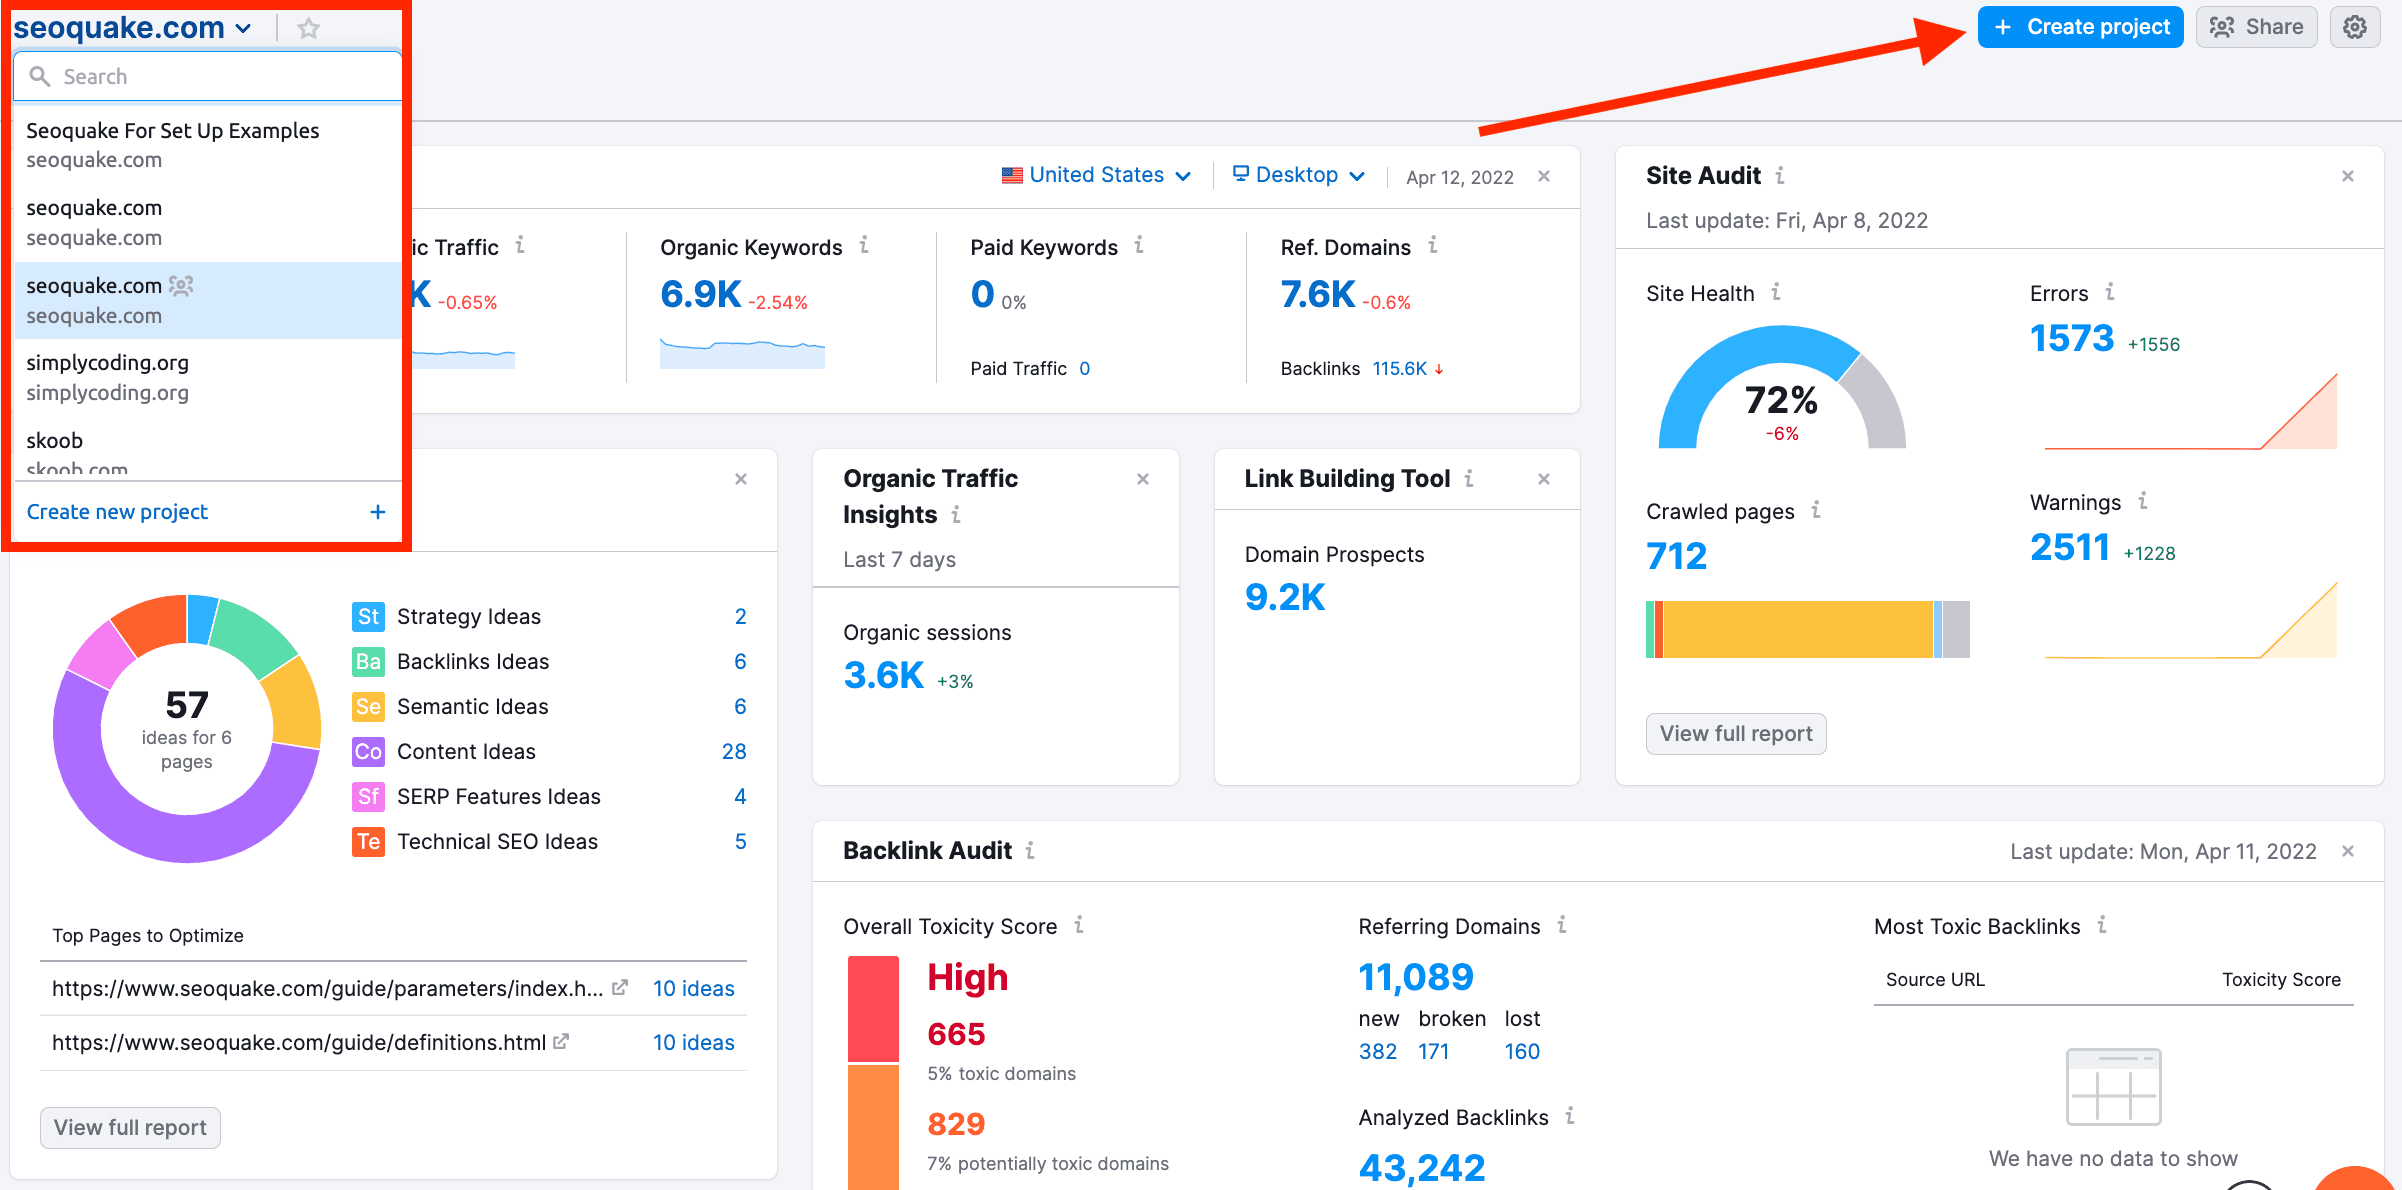Image resolution: width=2402 pixels, height=1190 pixels.
Task: Open the Desktop device dropdown
Action: tap(1298, 175)
